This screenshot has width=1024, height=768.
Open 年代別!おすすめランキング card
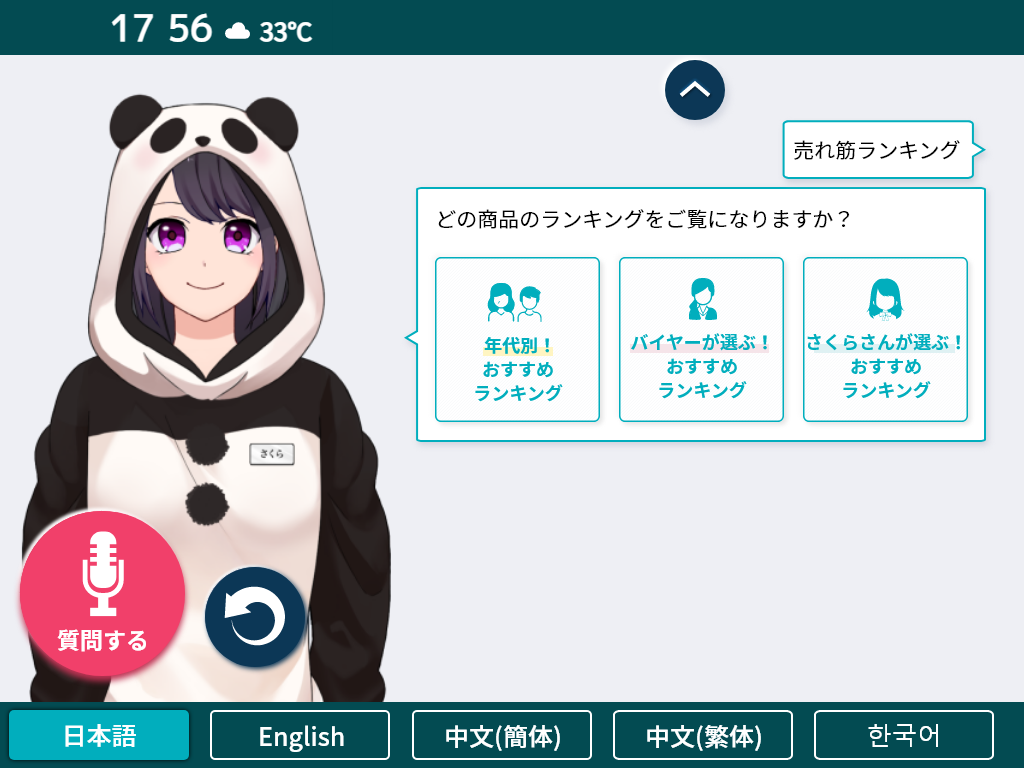(517, 340)
